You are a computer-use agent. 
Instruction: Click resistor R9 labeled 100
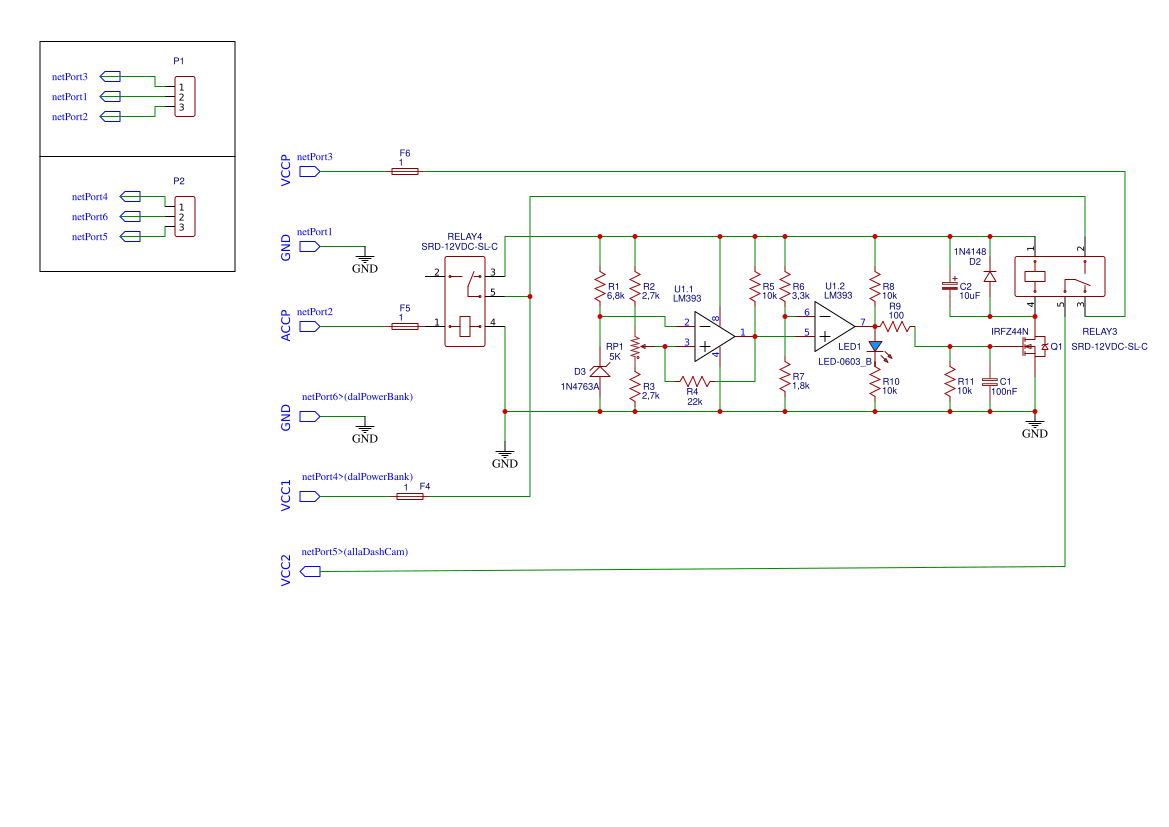[895, 325]
